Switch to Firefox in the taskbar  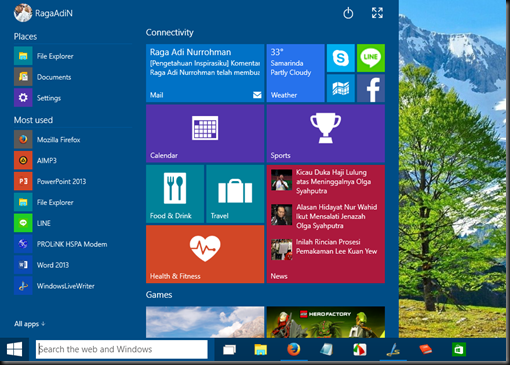pyautogui.click(x=294, y=350)
